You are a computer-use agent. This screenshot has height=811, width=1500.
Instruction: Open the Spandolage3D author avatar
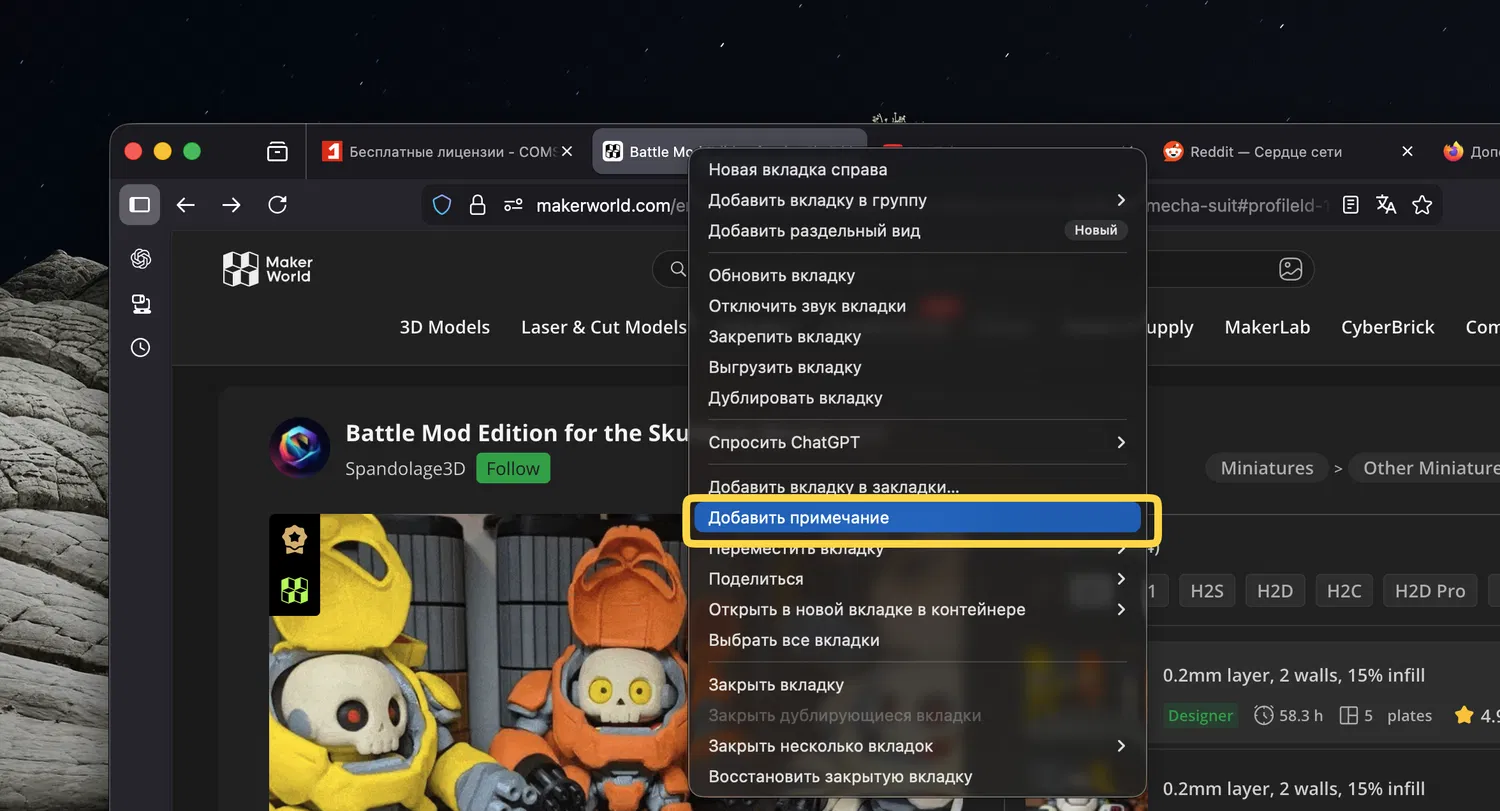pos(299,447)
